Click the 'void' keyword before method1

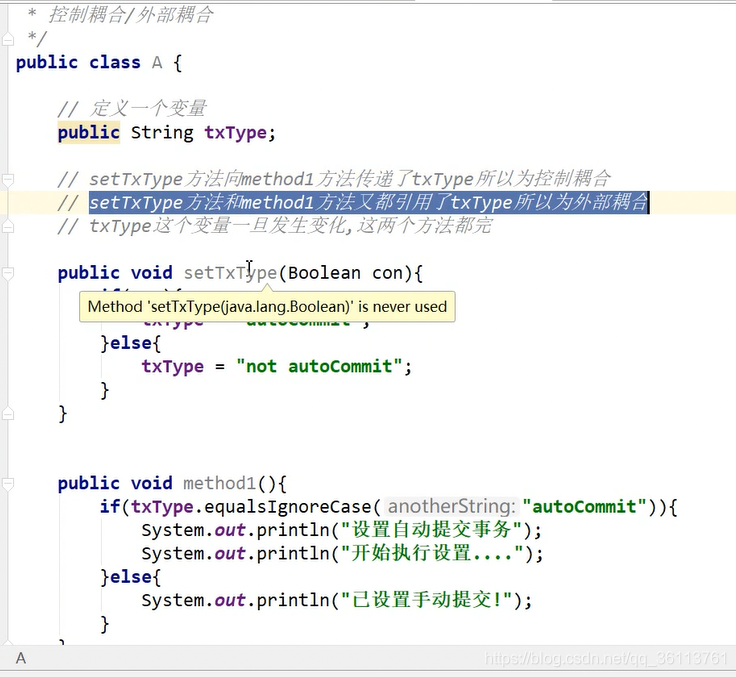tap(152, 483)
